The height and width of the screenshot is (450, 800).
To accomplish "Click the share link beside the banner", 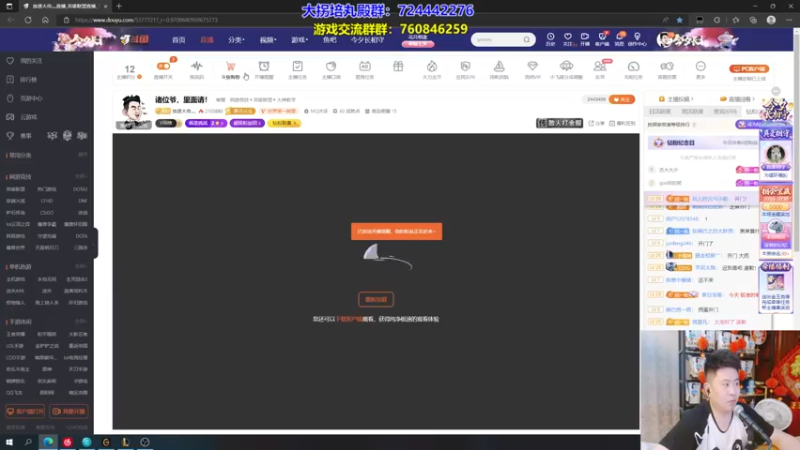I will pyautogui.click(x=596, y=123).
